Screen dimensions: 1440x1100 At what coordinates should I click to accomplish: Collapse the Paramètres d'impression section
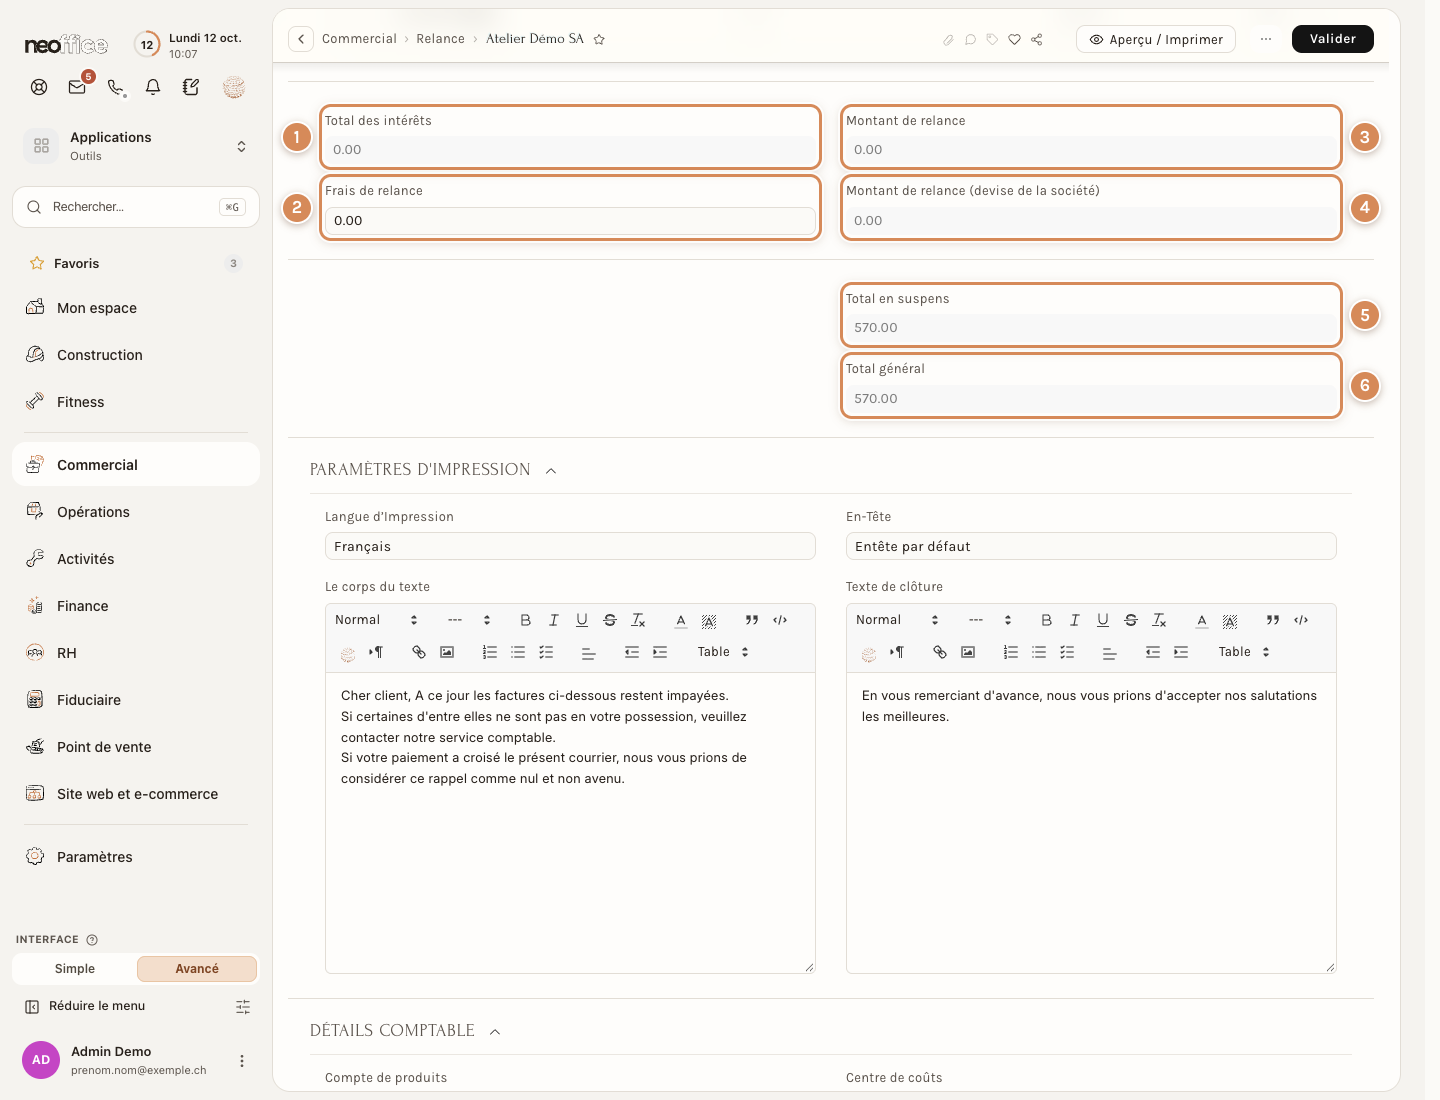[x=551, y=470]
